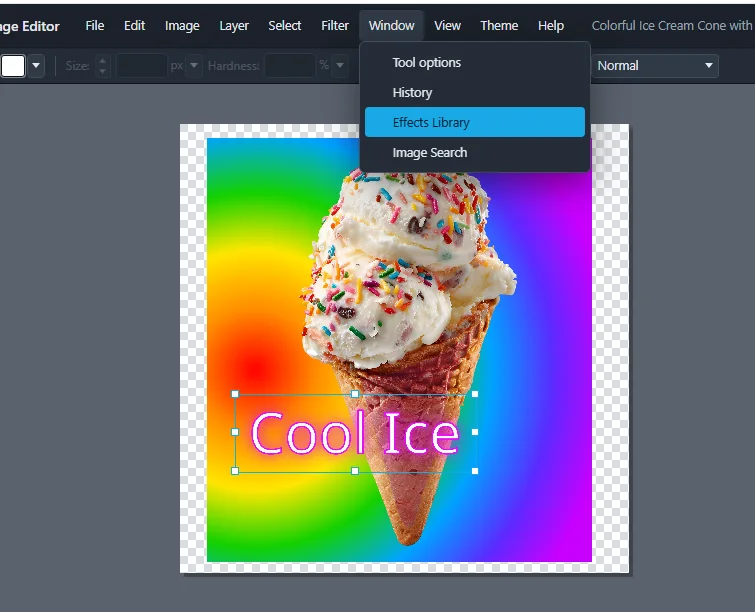Click bottom-left handle of text box
Viewport: 755px width, 612px height.
(x=235, y=471)
